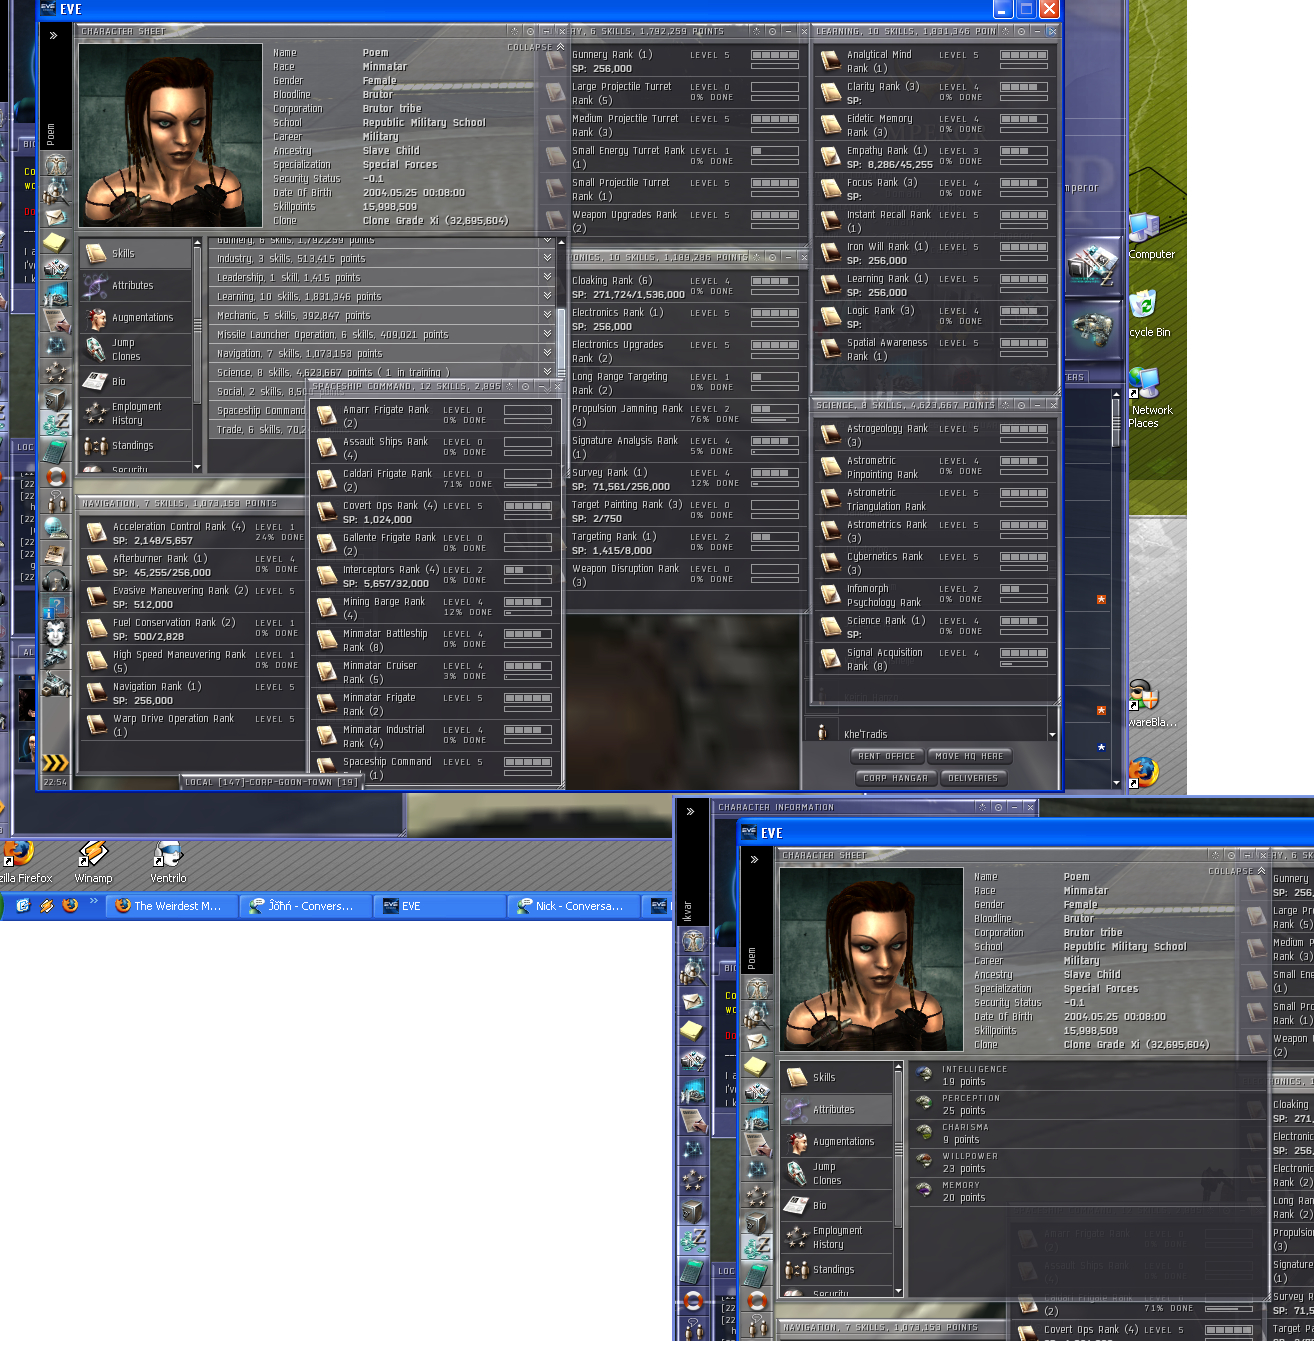Click the Rent Office button
The image size is (1314, 1354).
887,756
